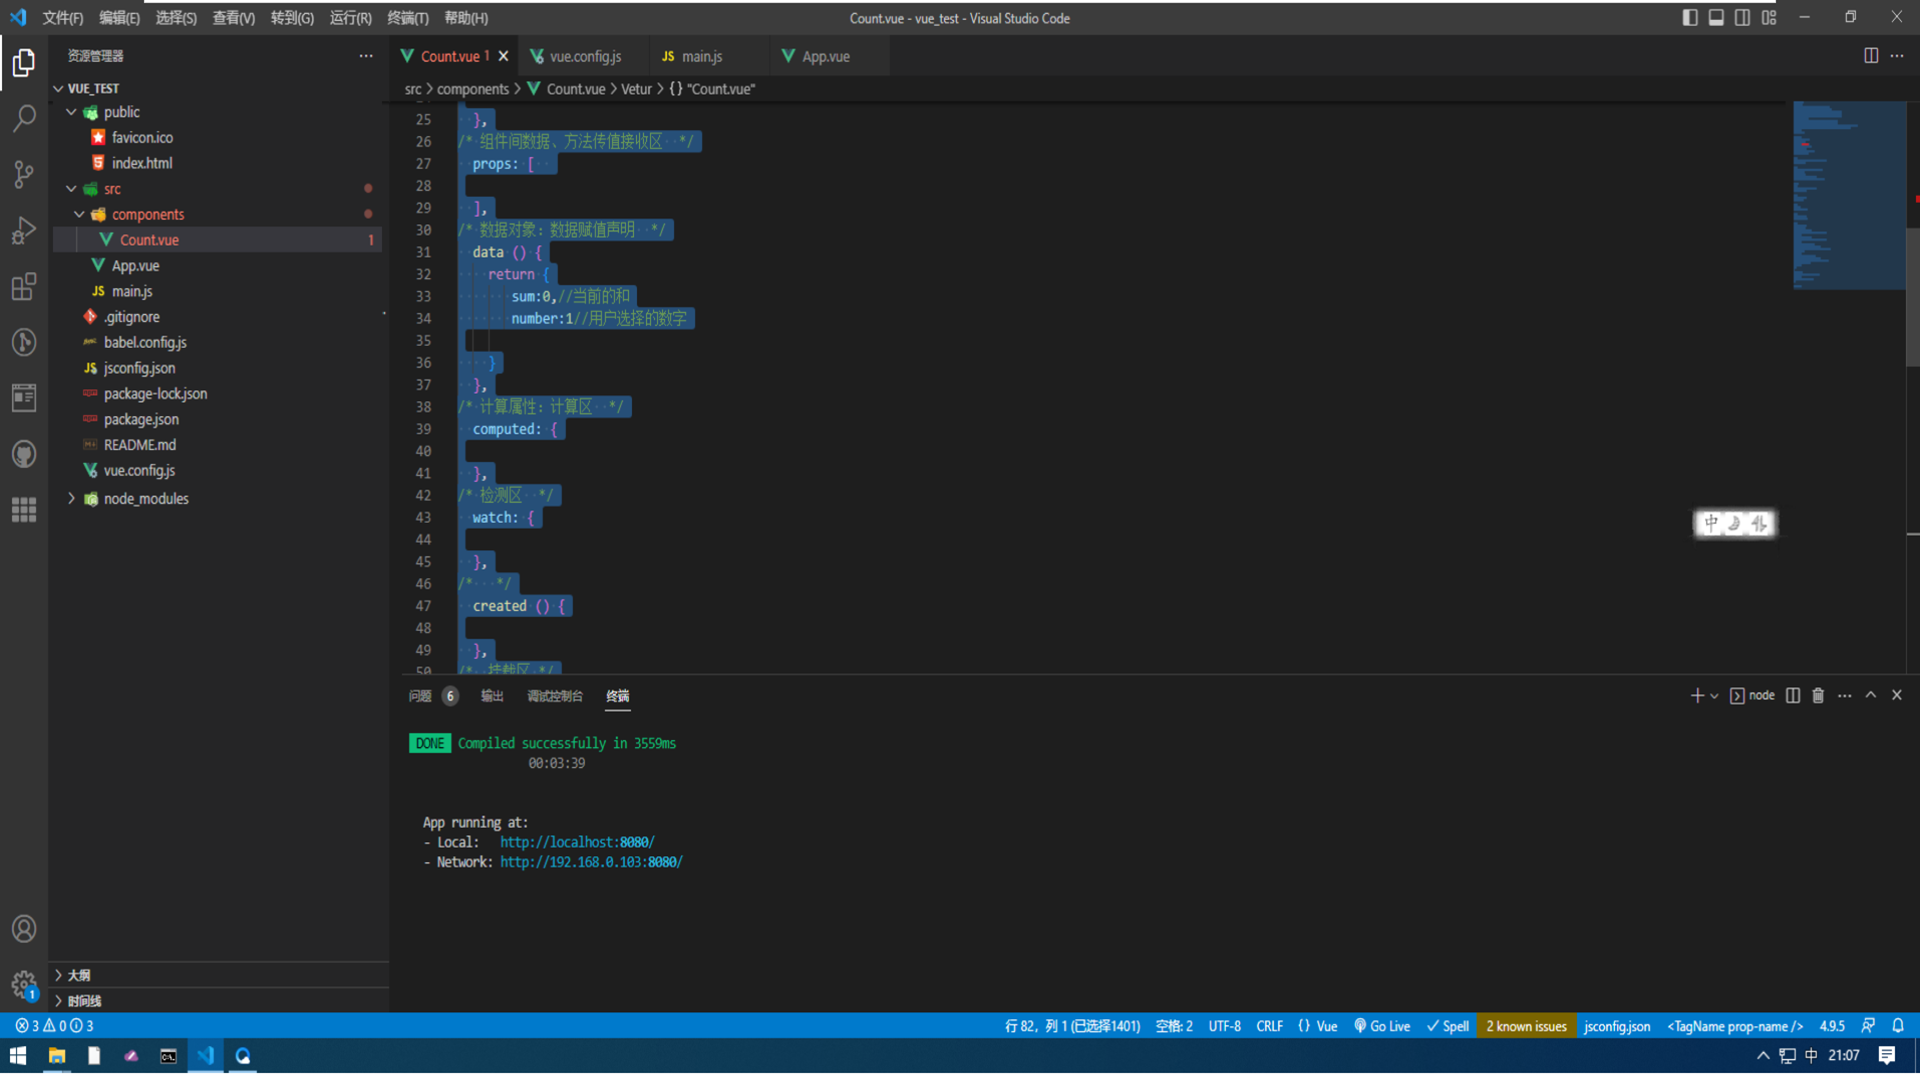Open the 终端(T) menu
This screenshot has width=1920, height=1075.
pos(408,18)
